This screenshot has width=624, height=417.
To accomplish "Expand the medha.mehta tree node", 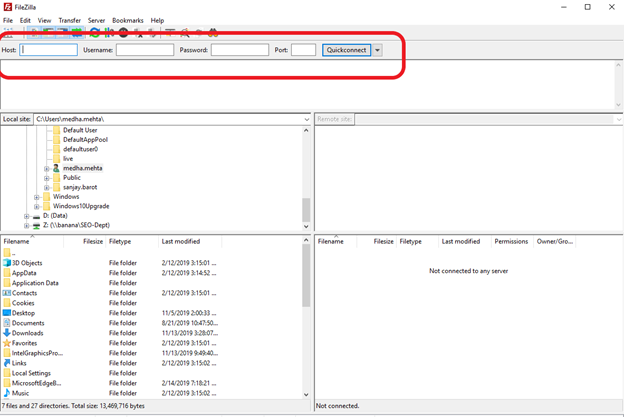I will 47,169.
